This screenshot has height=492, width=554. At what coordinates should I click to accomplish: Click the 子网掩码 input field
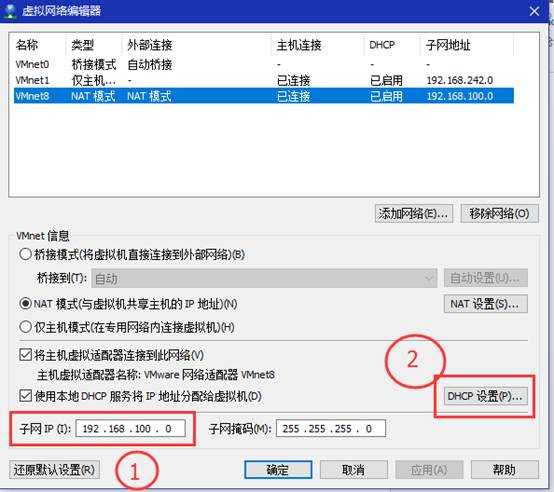[x=331, y=428]
